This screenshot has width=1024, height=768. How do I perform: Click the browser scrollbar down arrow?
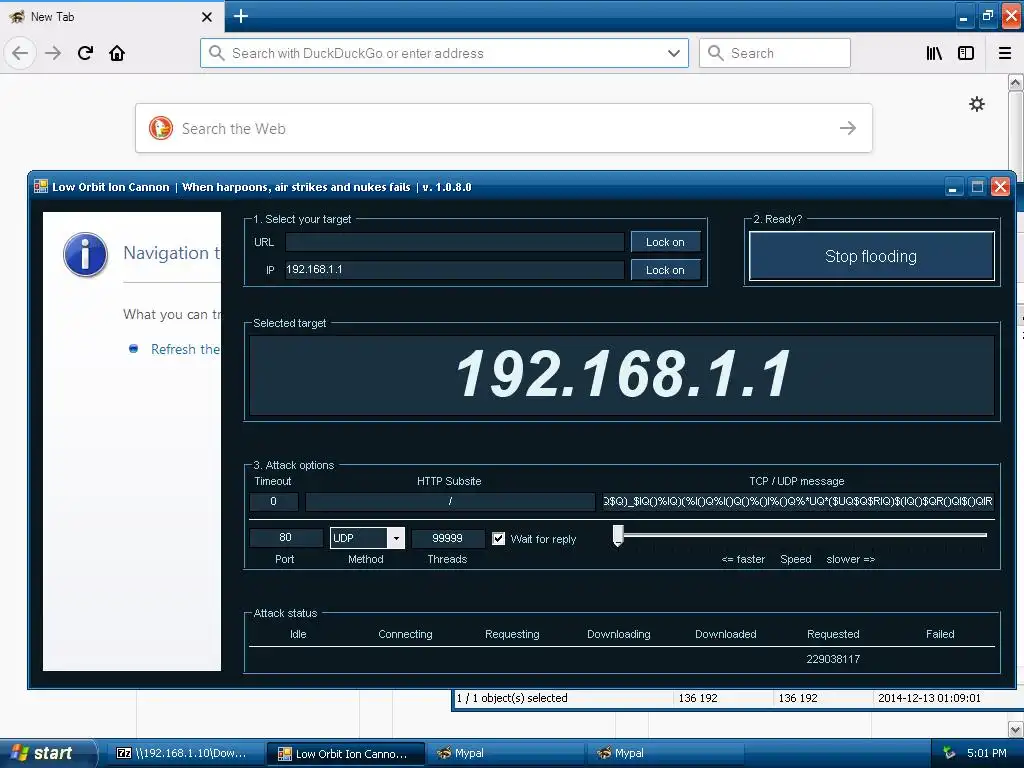1016,729
